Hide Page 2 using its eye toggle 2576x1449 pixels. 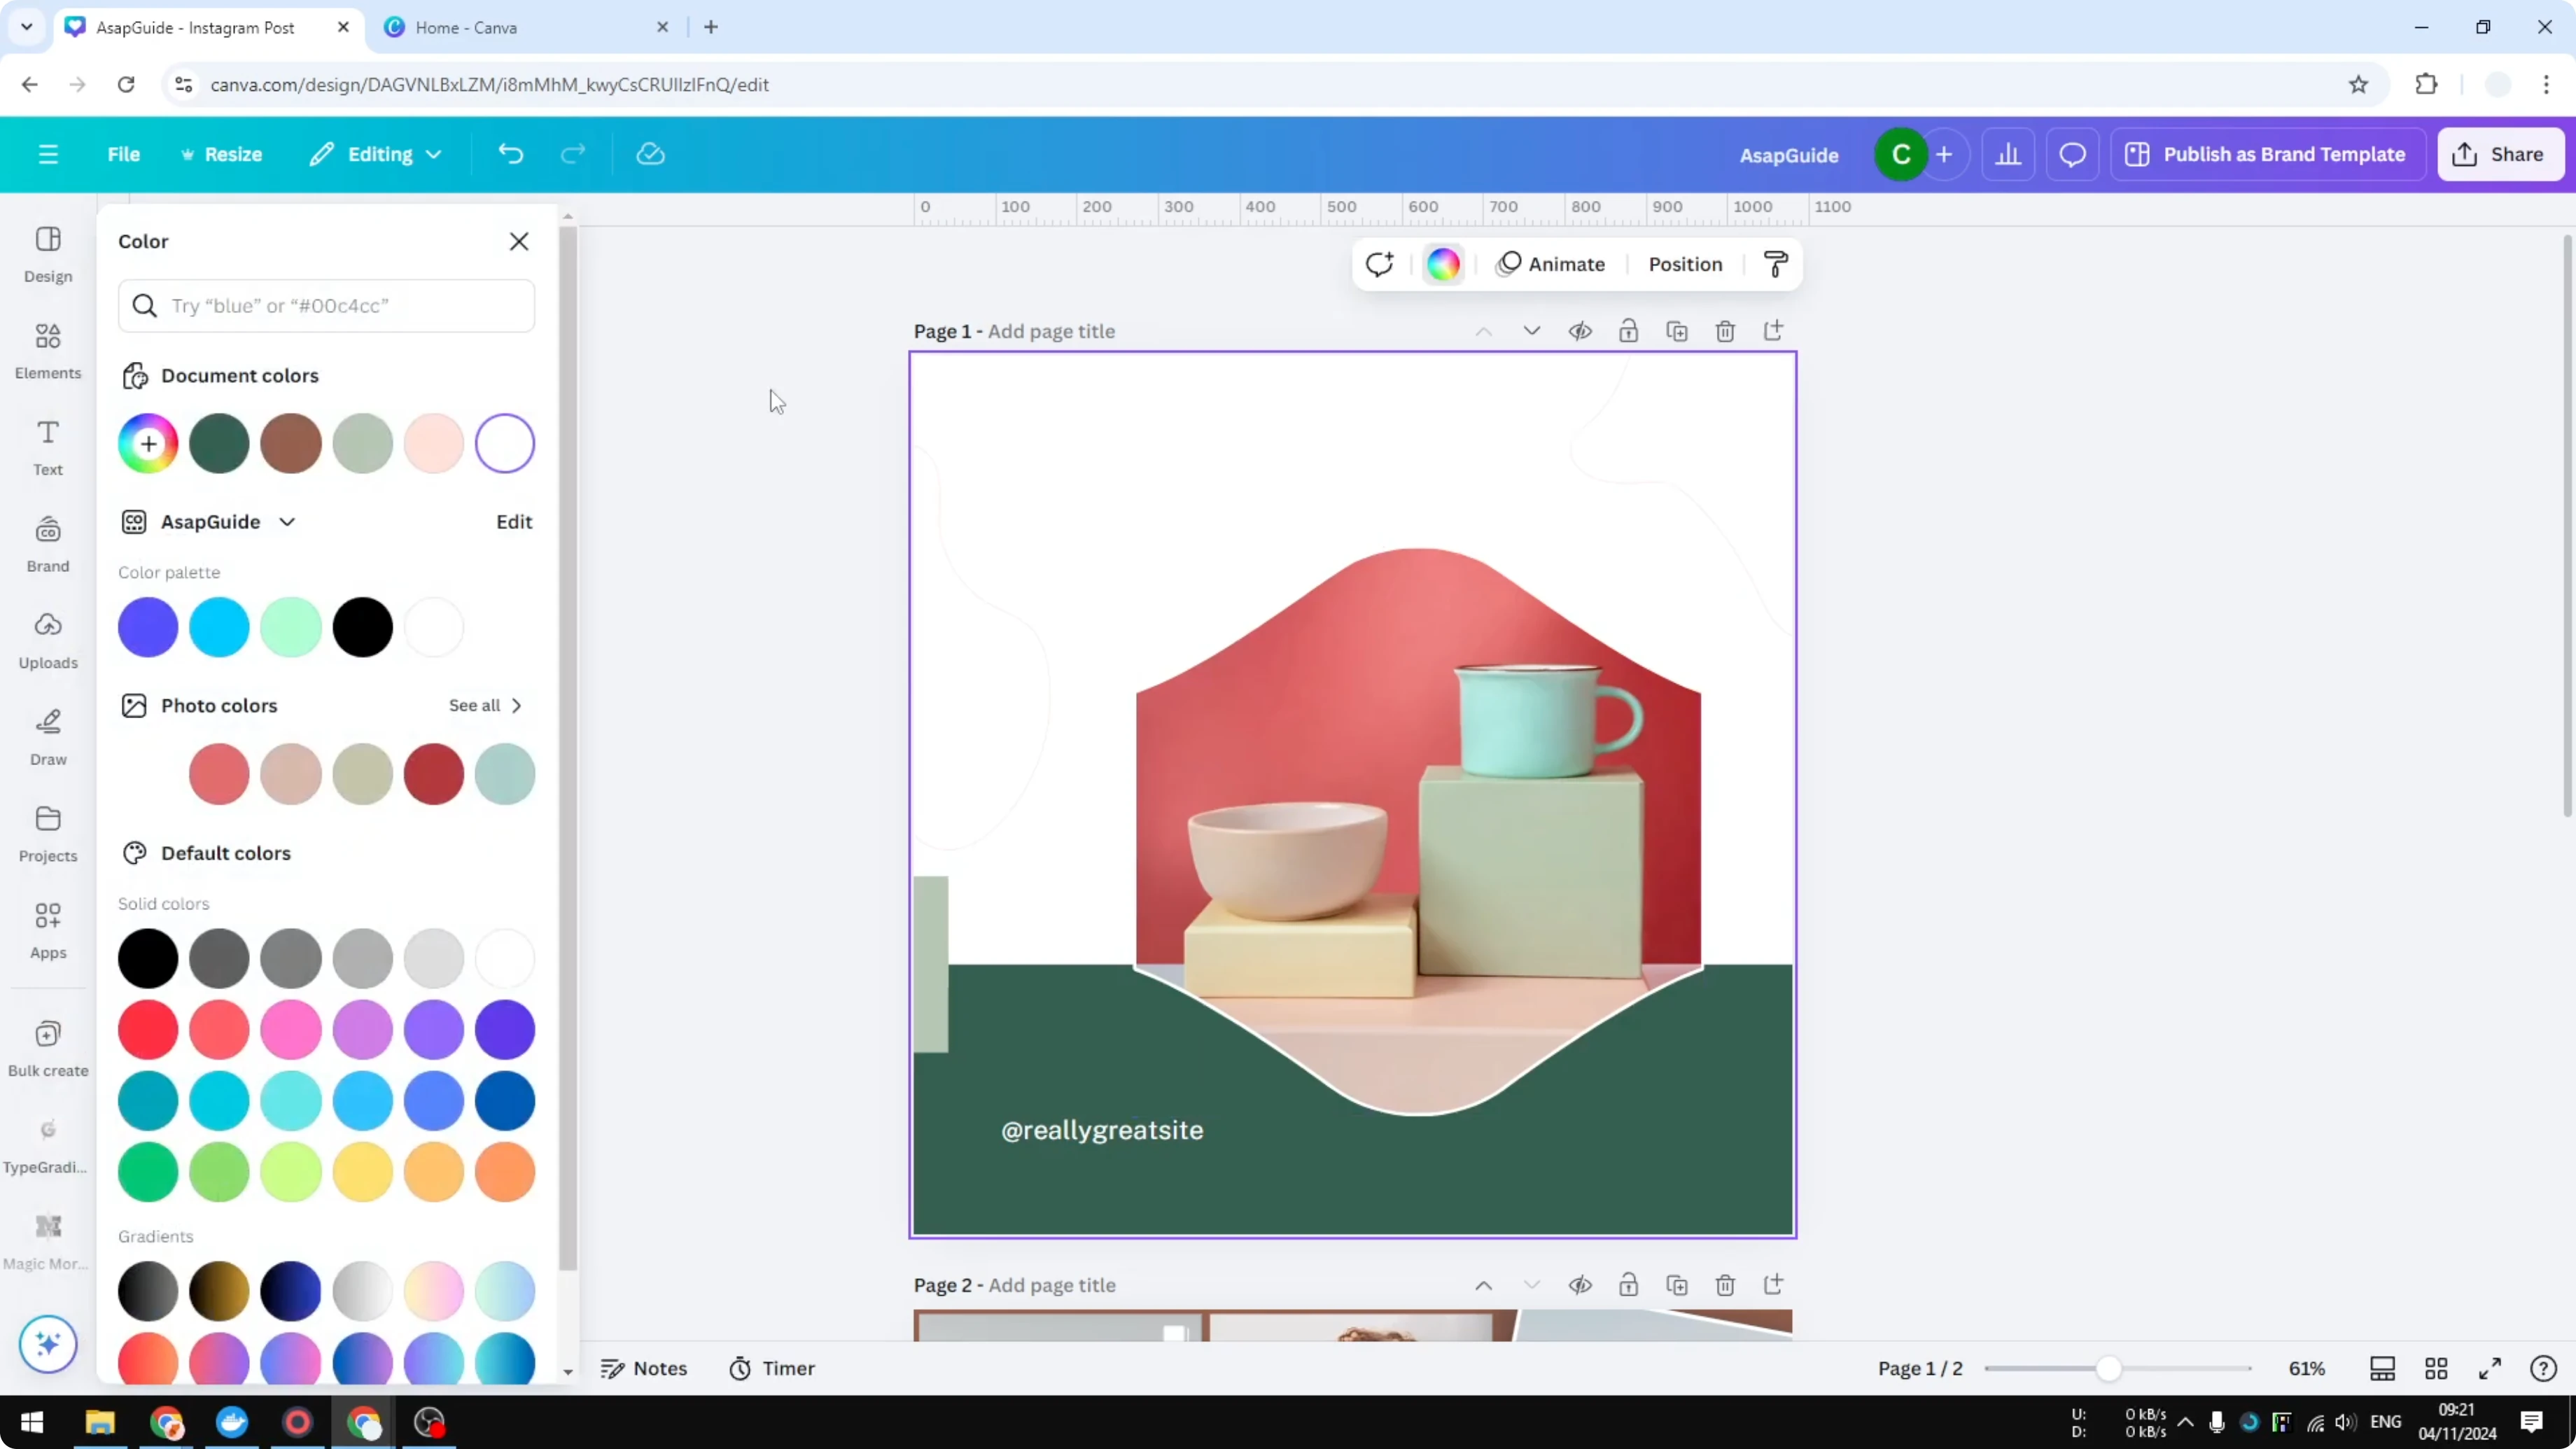tap(1580, 1285)
